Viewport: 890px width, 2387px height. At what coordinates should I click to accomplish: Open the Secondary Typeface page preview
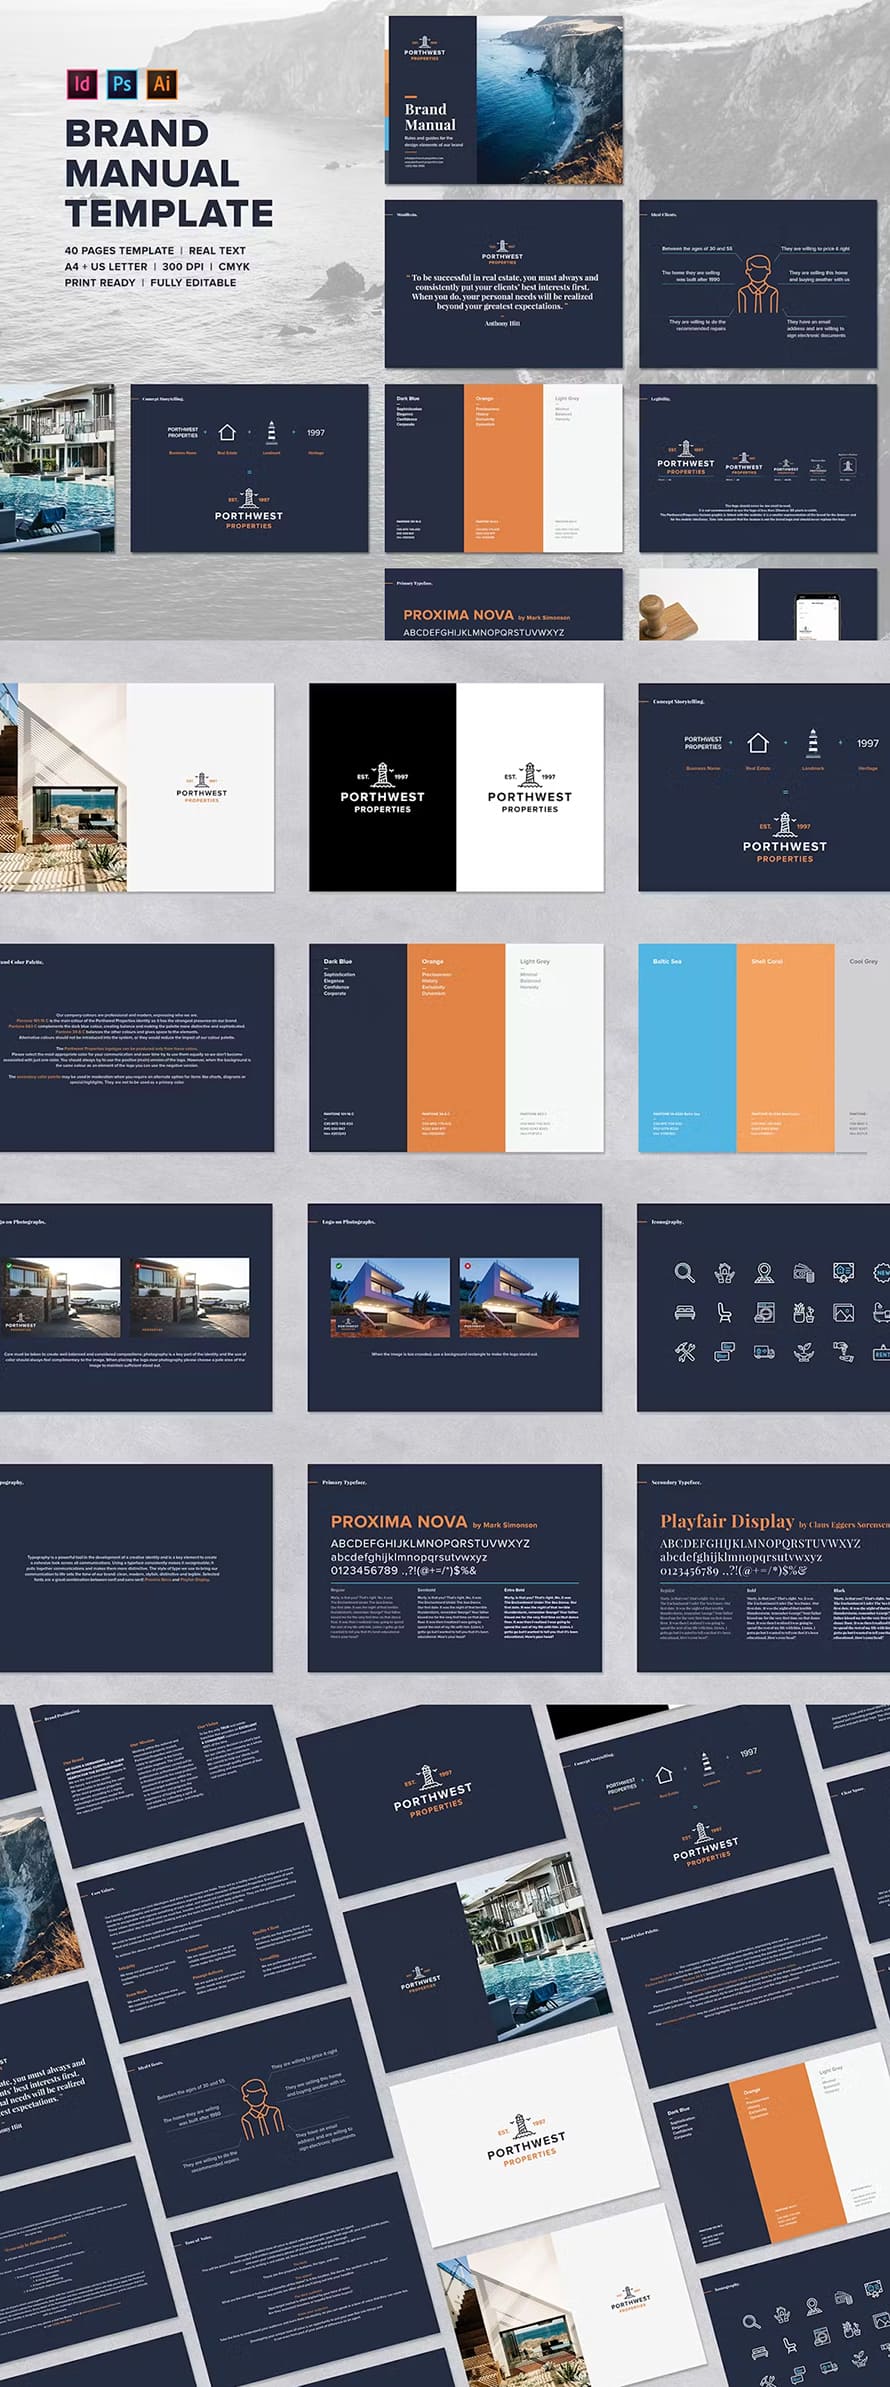(763, 1568)
